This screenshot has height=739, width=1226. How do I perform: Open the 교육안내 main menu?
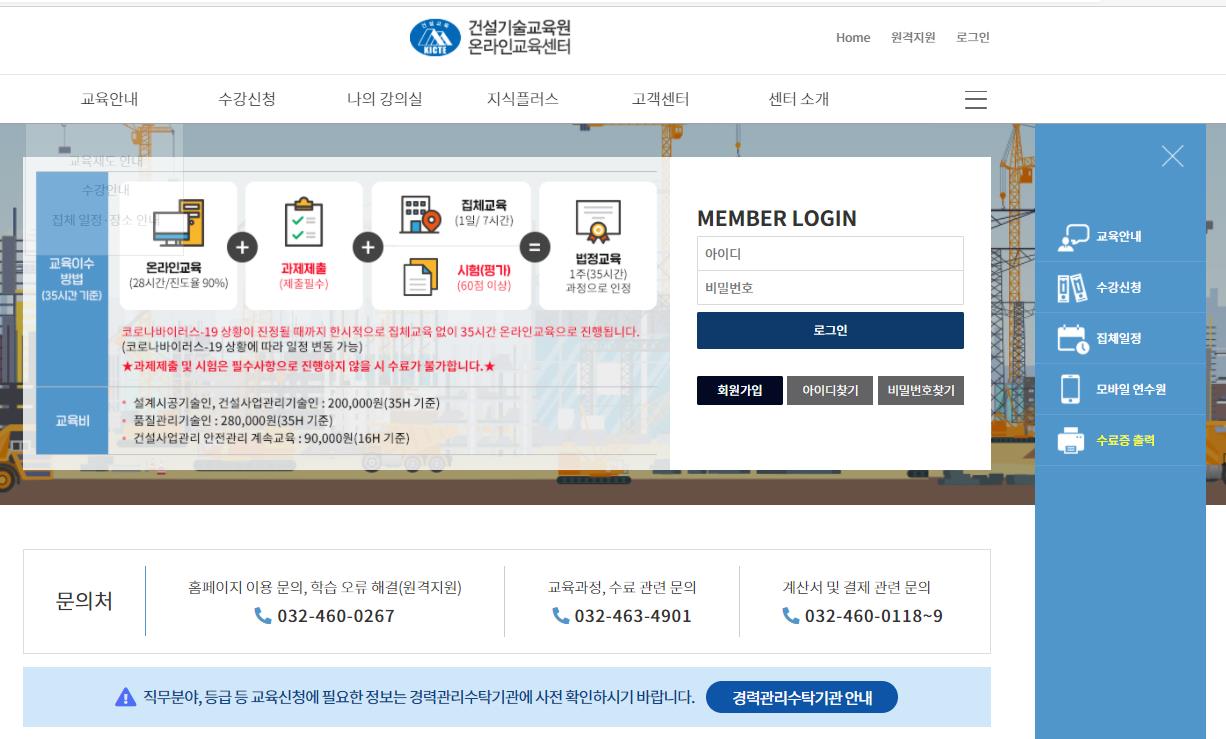pyautogui.click(x=109, y=99)
